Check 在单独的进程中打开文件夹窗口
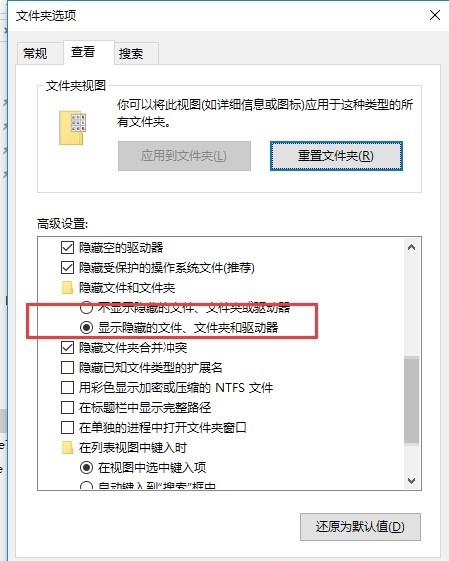The height and width of the screenshot is (561, 449). (x=67, y=428)
